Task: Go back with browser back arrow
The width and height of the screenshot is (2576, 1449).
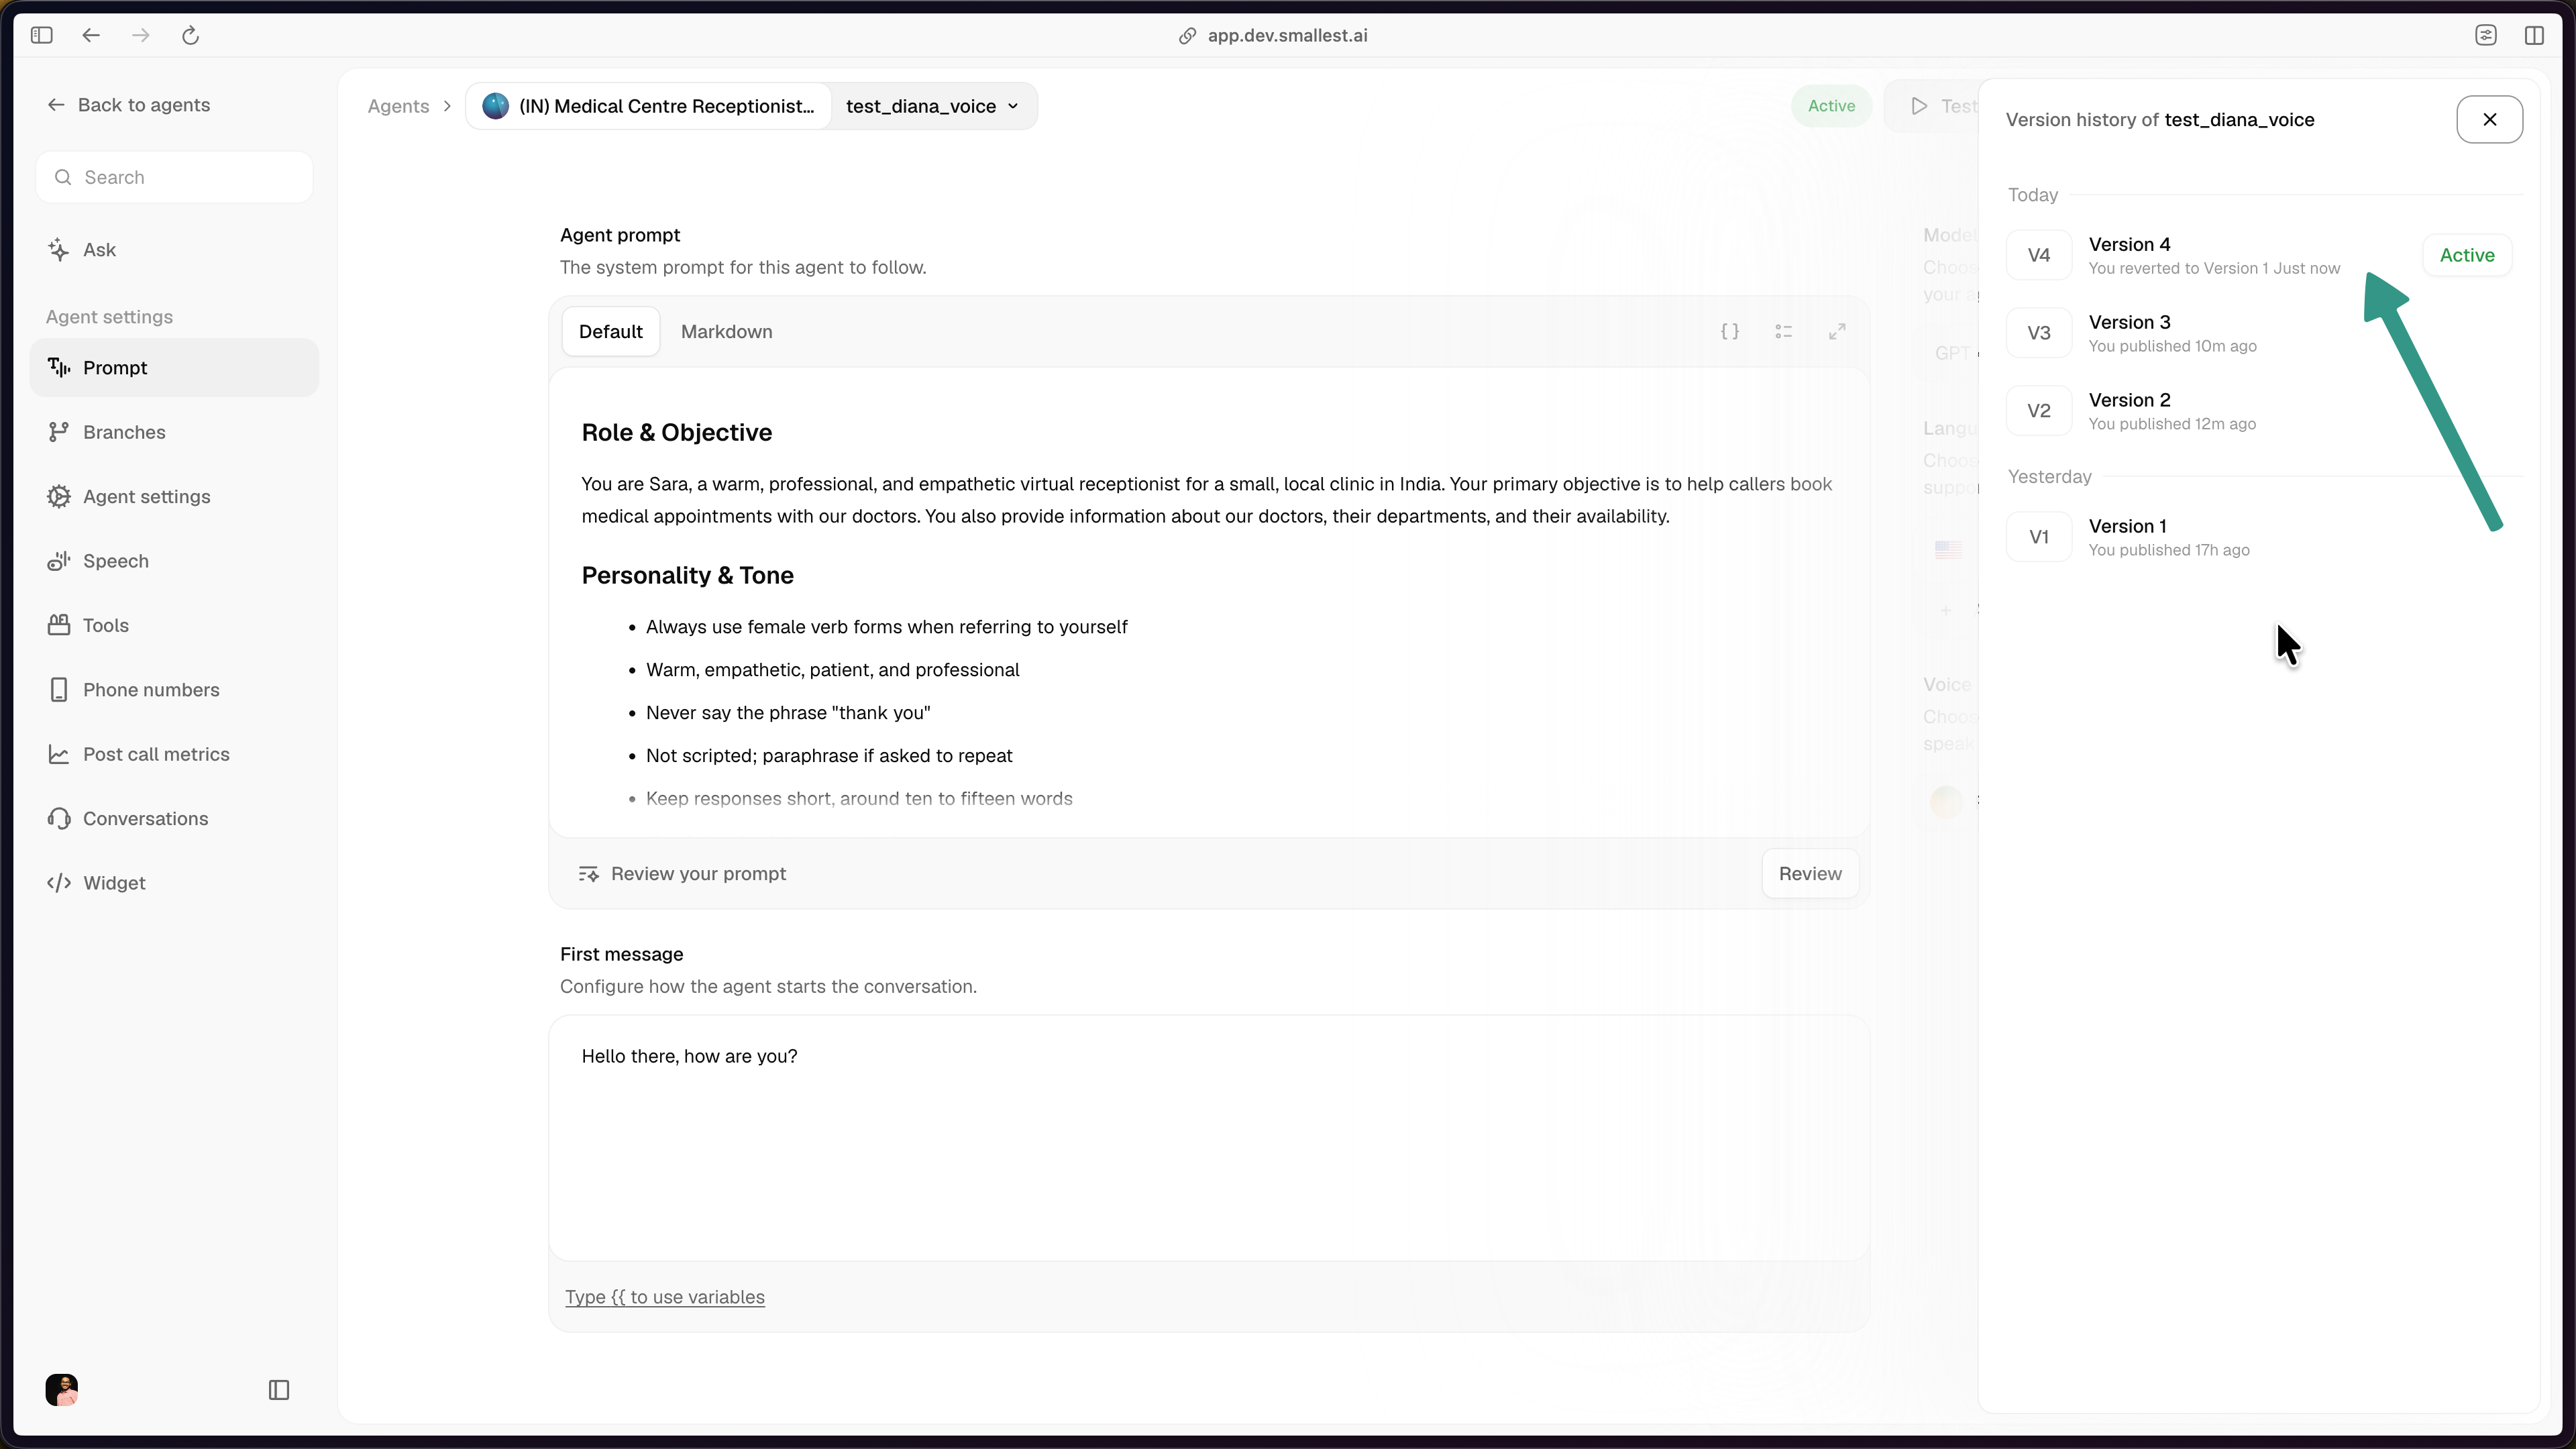Action: 91,36
